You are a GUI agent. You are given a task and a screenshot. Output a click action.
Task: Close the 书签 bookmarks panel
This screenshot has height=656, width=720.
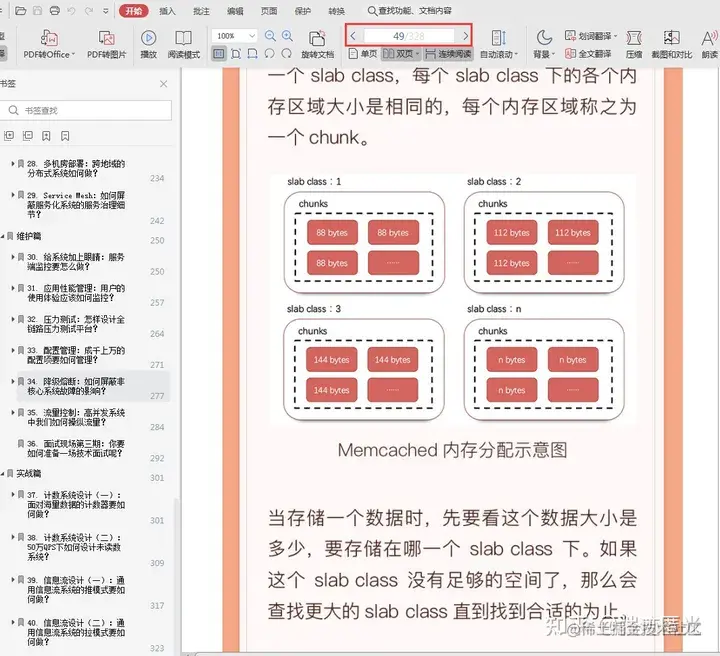click(x=163, y=84)
